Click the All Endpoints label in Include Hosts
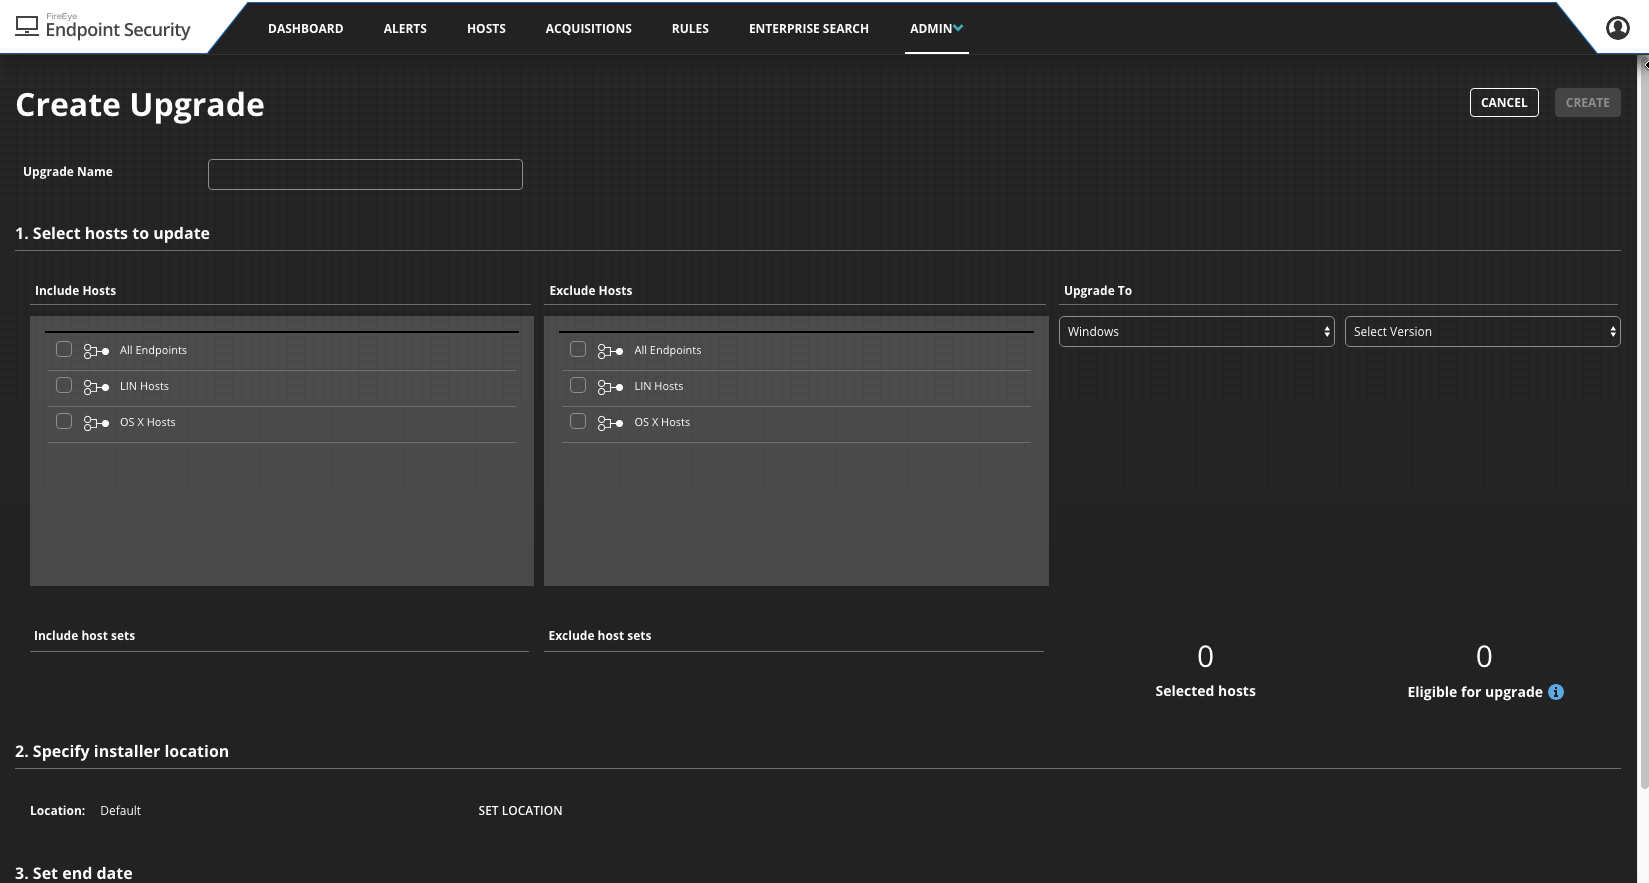 pyautogui.click(x=153, y=350)
